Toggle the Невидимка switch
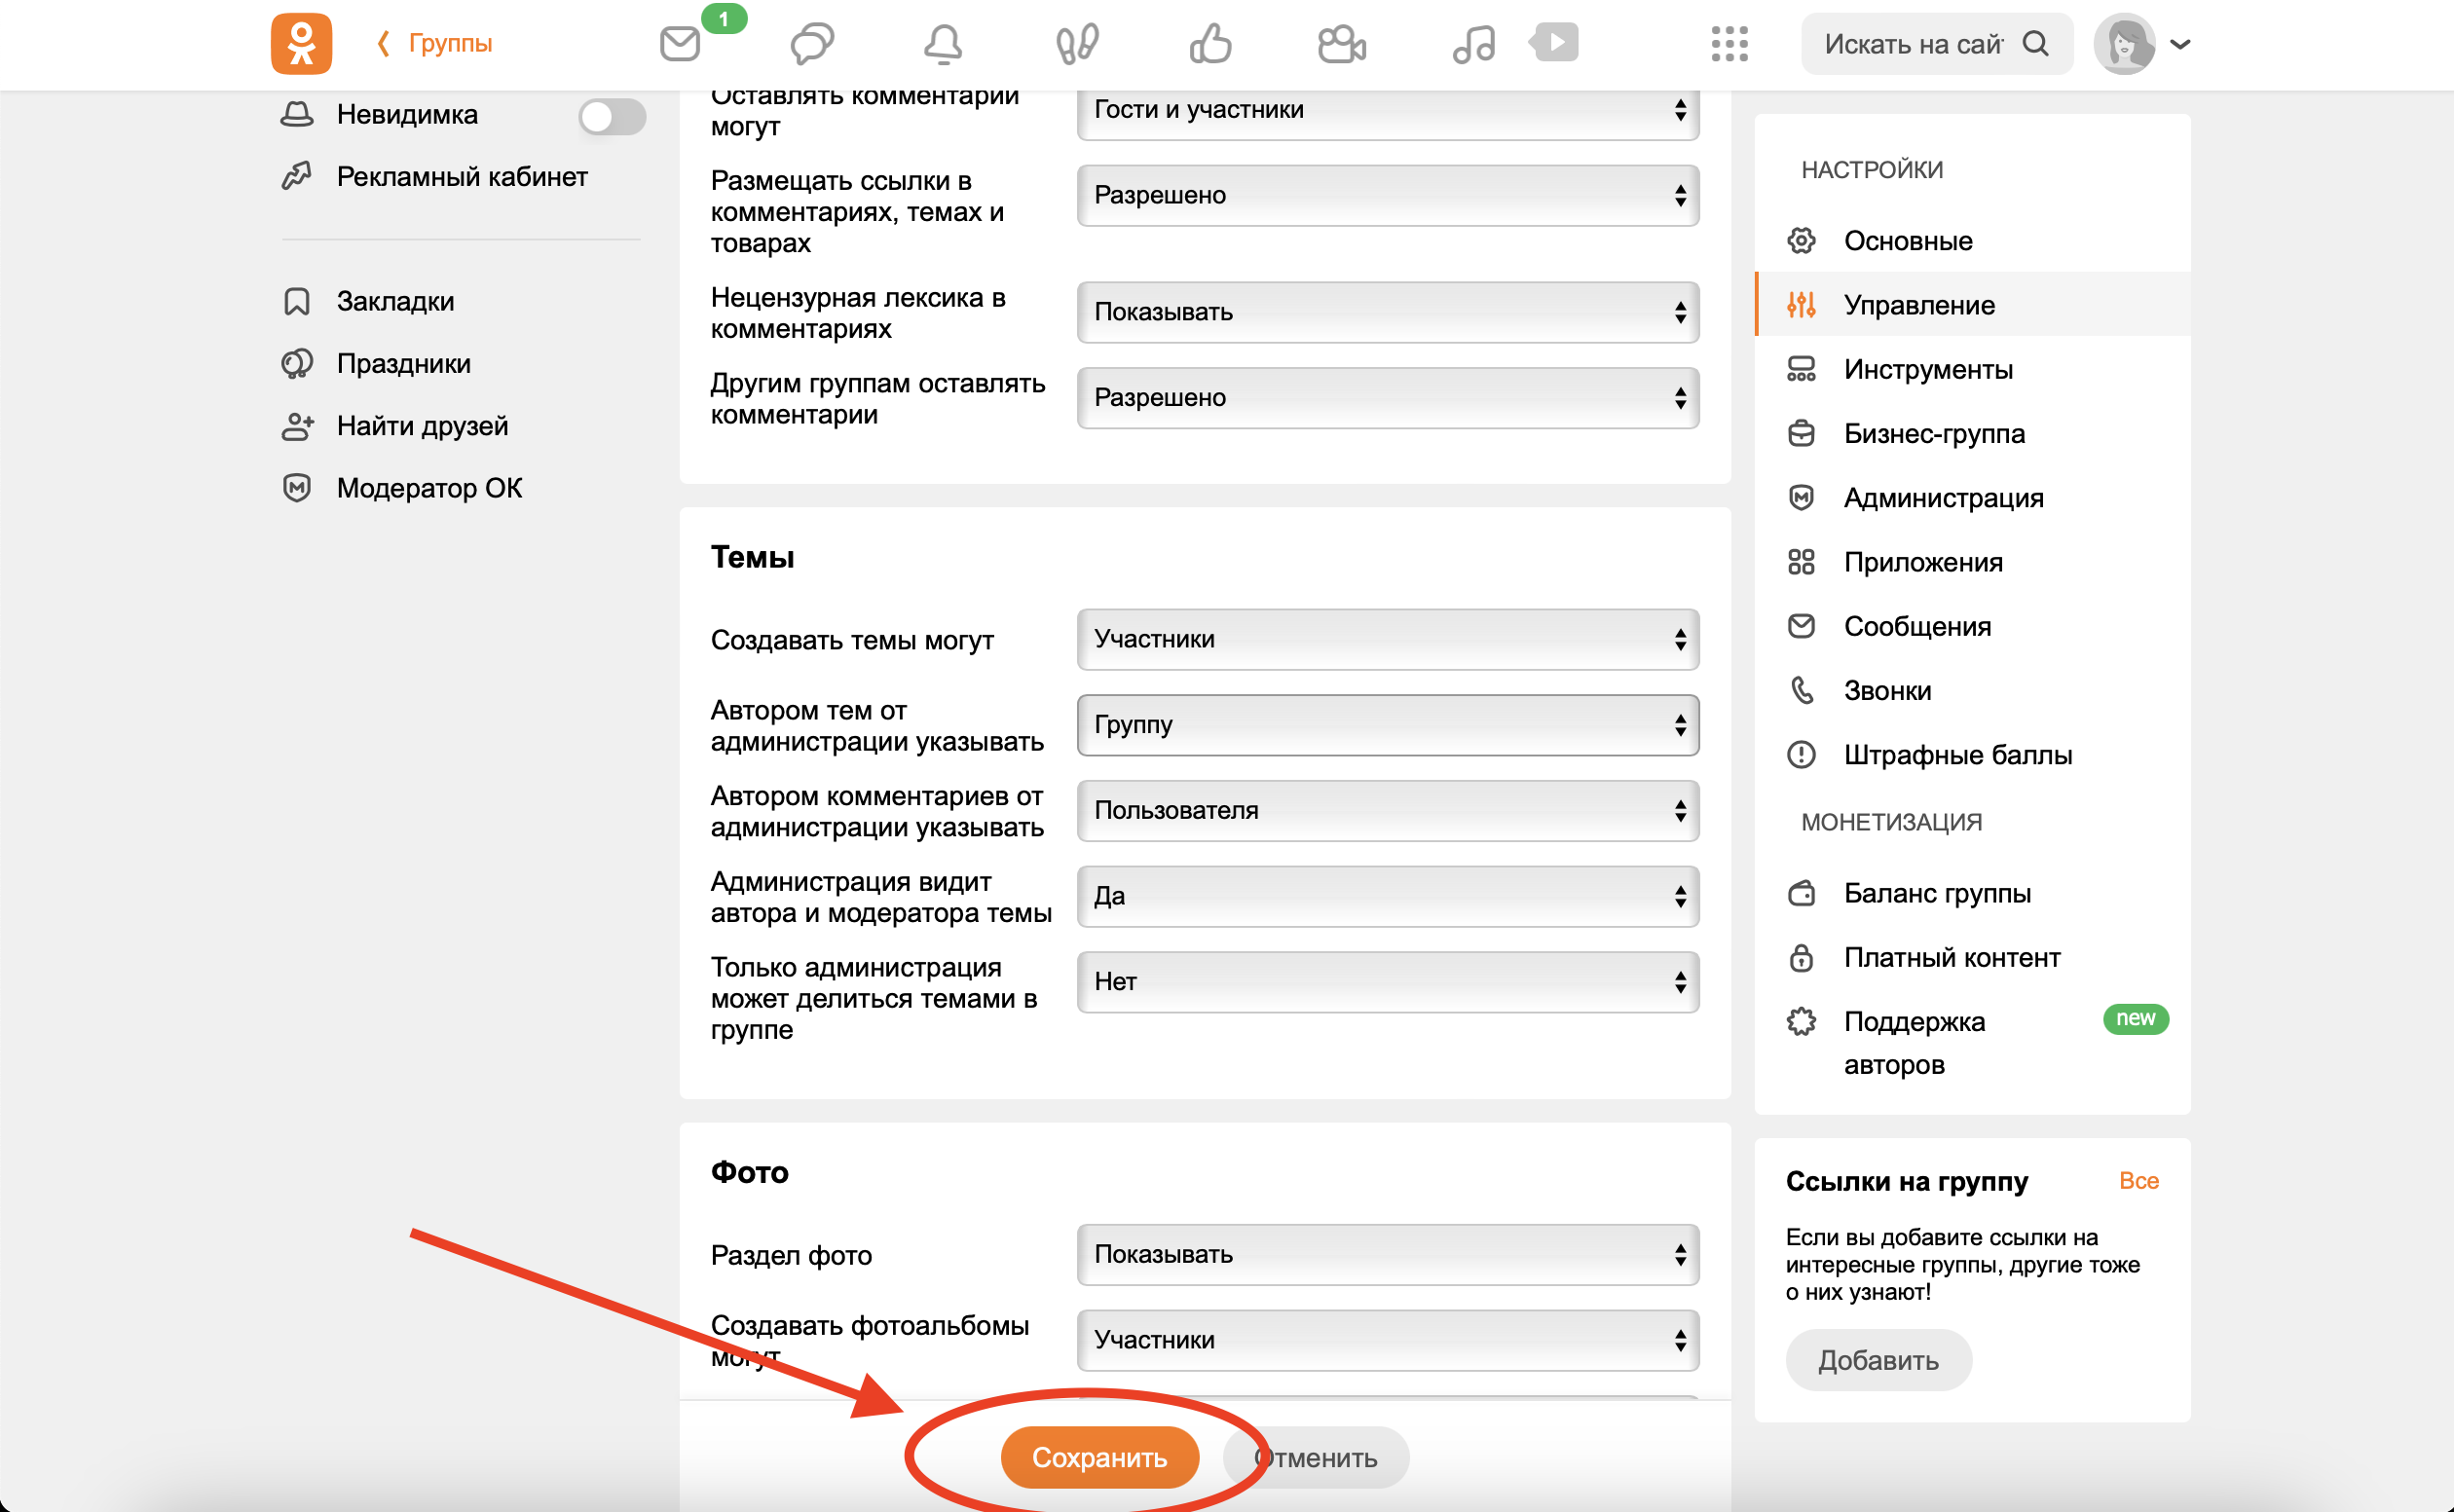Image resolution: width=2454 pixels, height=1512 pixels. tap(611, 117)
